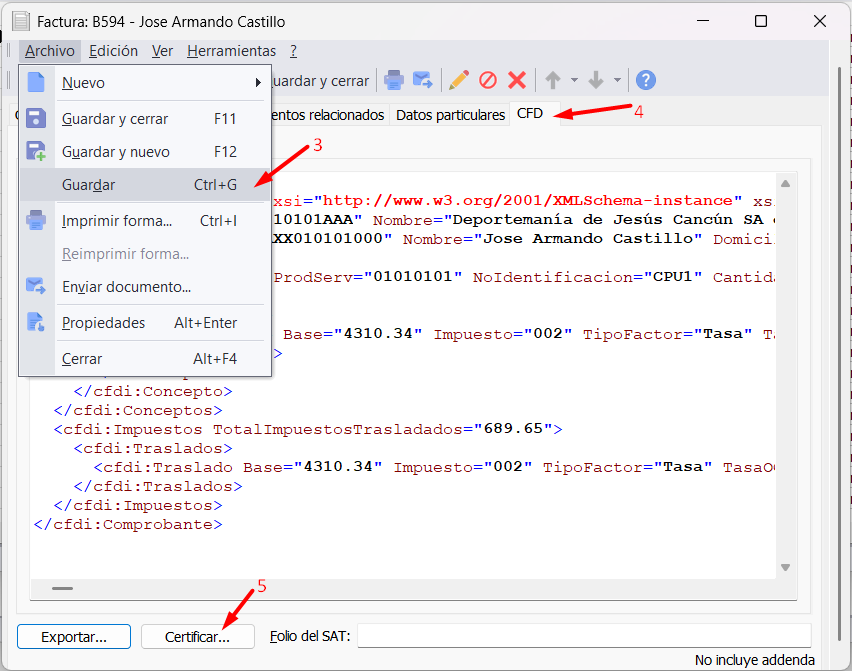Click the vertical scrollbar down arrow
The image size is (852, 671).
pyautogui.click(x=787, y=568)
